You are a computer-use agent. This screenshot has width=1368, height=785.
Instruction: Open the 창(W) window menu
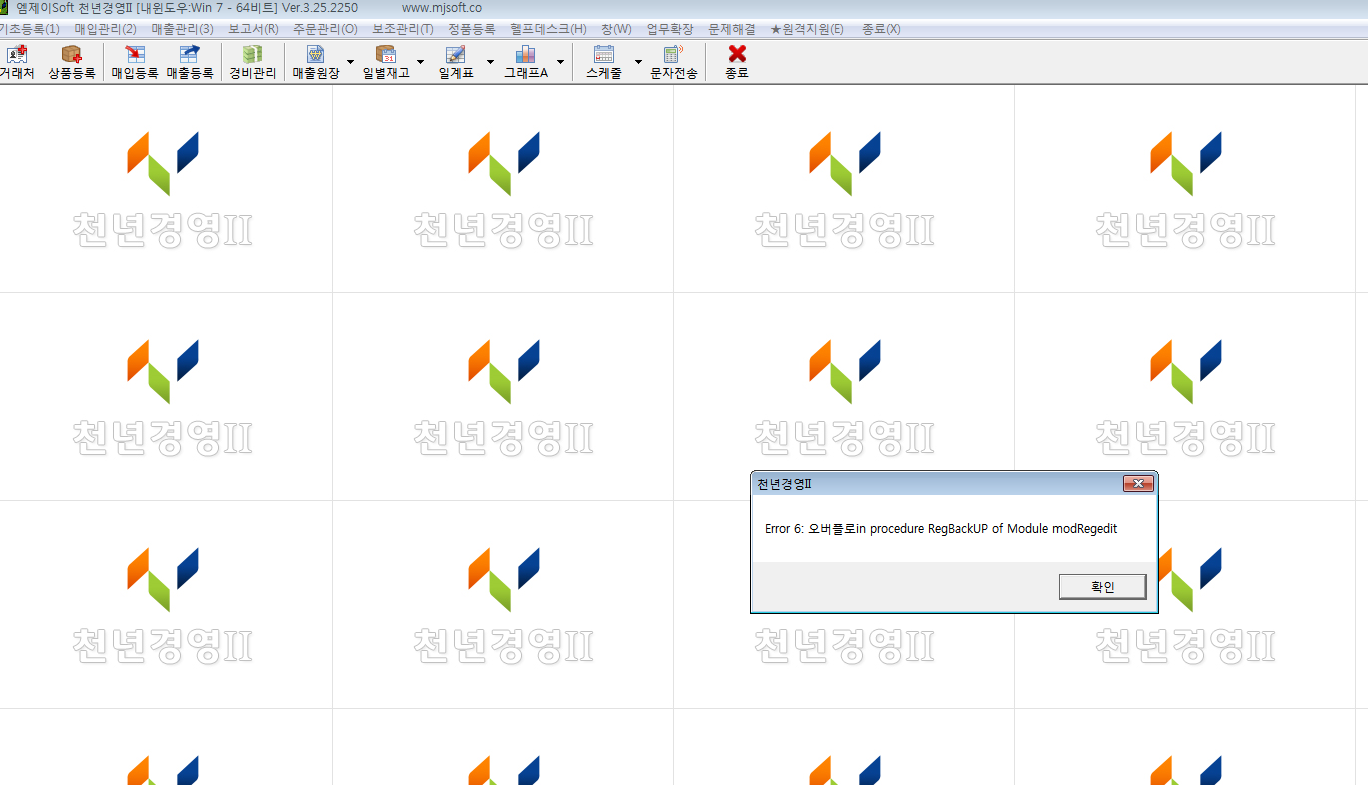click(x=616, y=29)
